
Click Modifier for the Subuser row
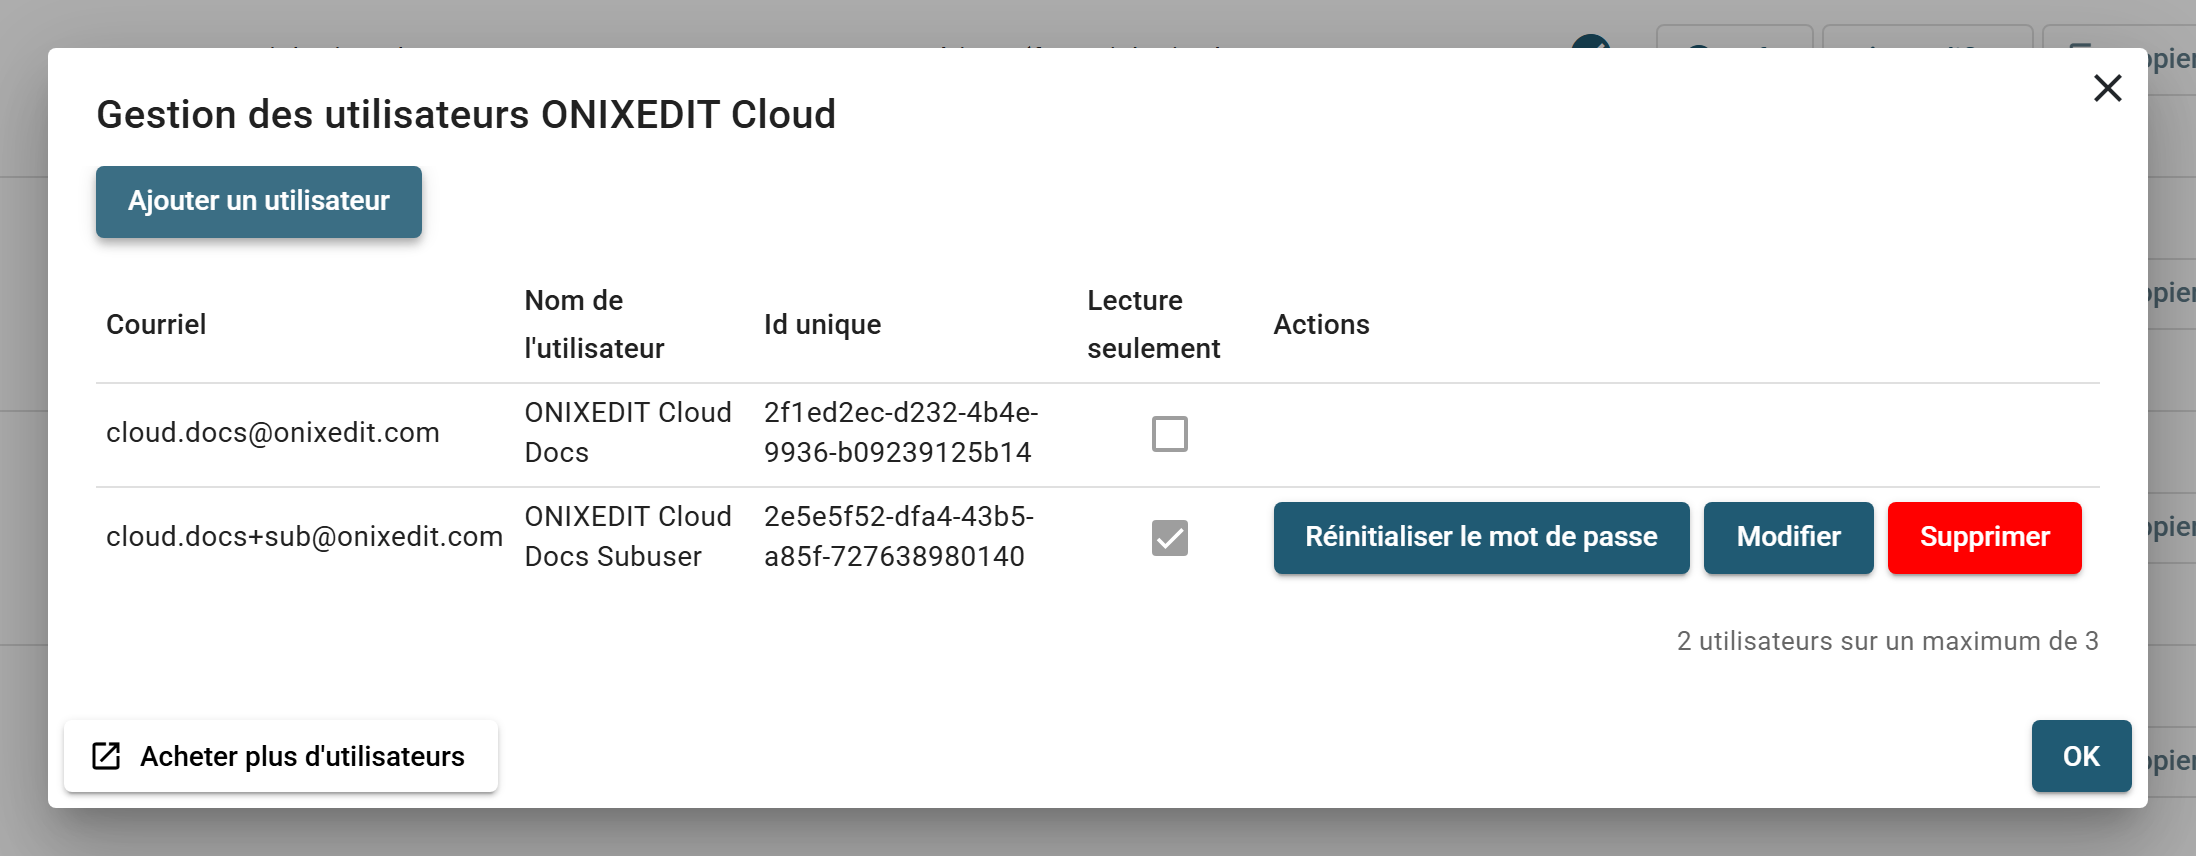tap(1788, 537)
